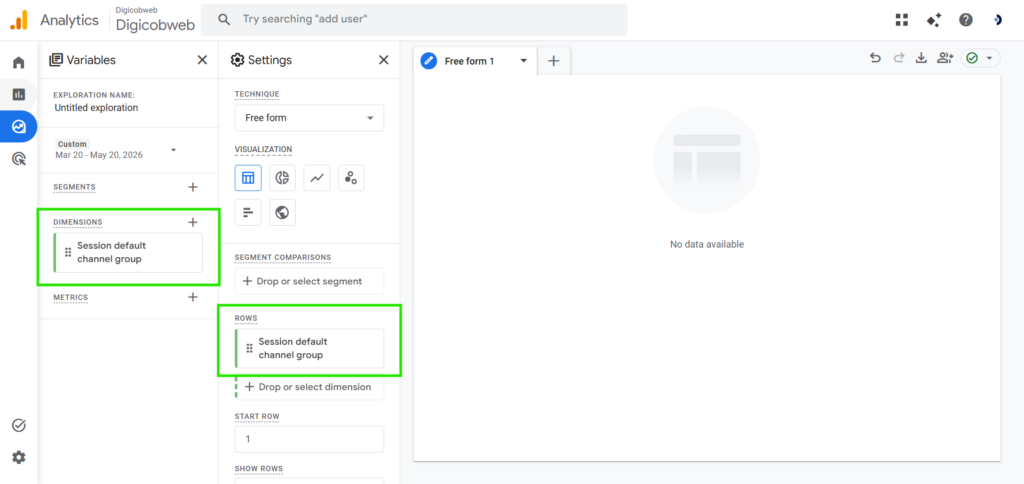
Task: Open the Help question mark icon
Action: [966, 20]
